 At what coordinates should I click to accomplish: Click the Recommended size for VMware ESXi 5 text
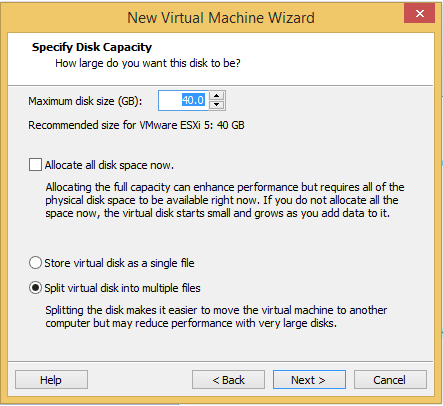coord(136,125)
